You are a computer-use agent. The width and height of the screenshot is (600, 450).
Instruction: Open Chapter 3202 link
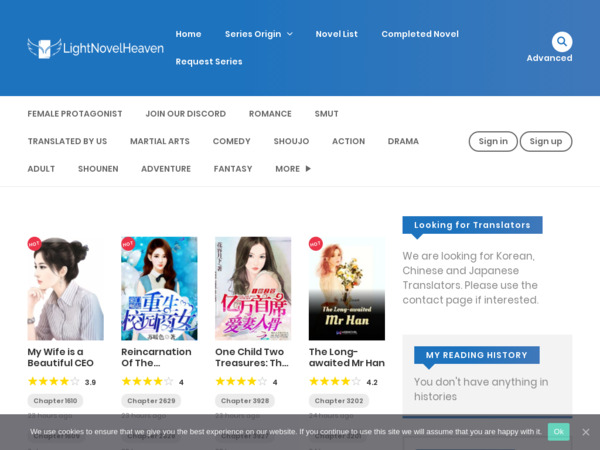tap(339, 401)
